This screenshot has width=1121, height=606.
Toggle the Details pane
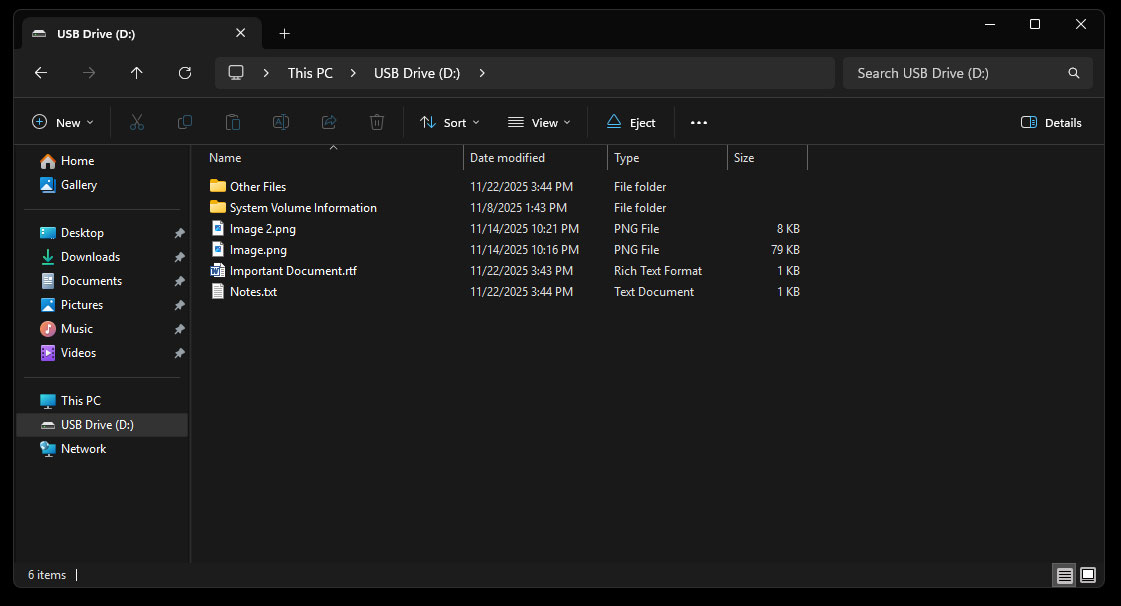tap(1051, 122)
